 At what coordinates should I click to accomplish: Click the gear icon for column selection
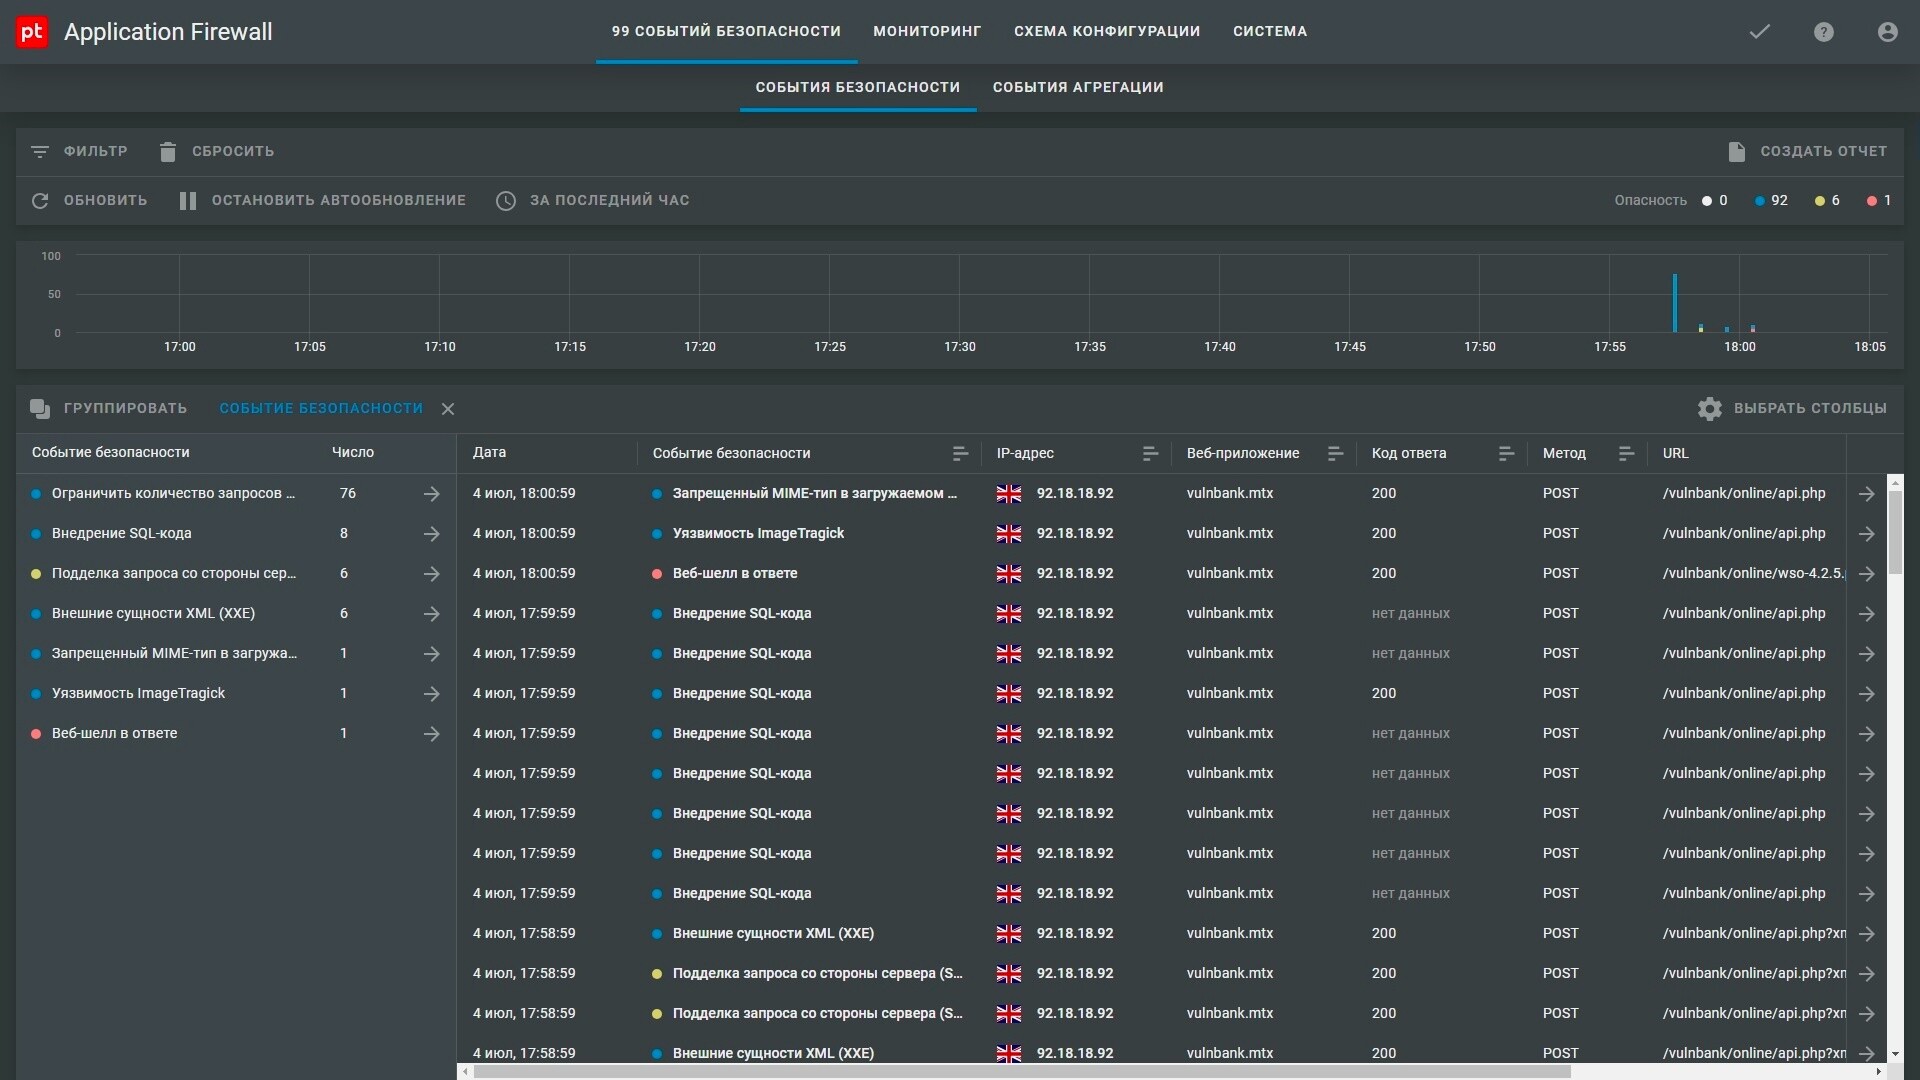pyautogui.click(x=1710, y=409)
